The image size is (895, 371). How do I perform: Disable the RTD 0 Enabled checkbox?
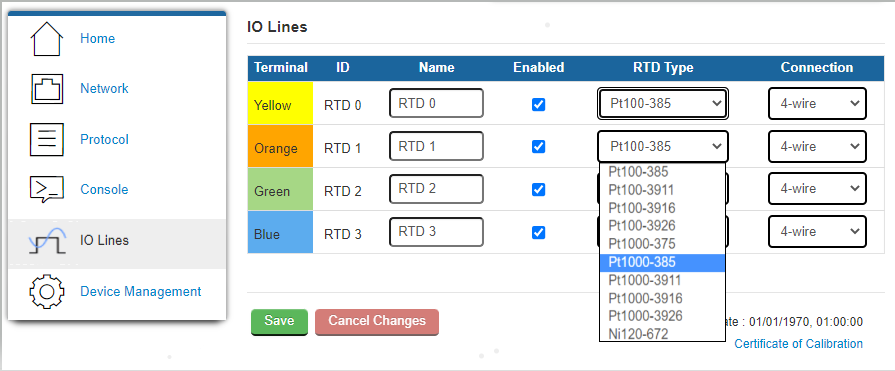(x=538, y=104)
